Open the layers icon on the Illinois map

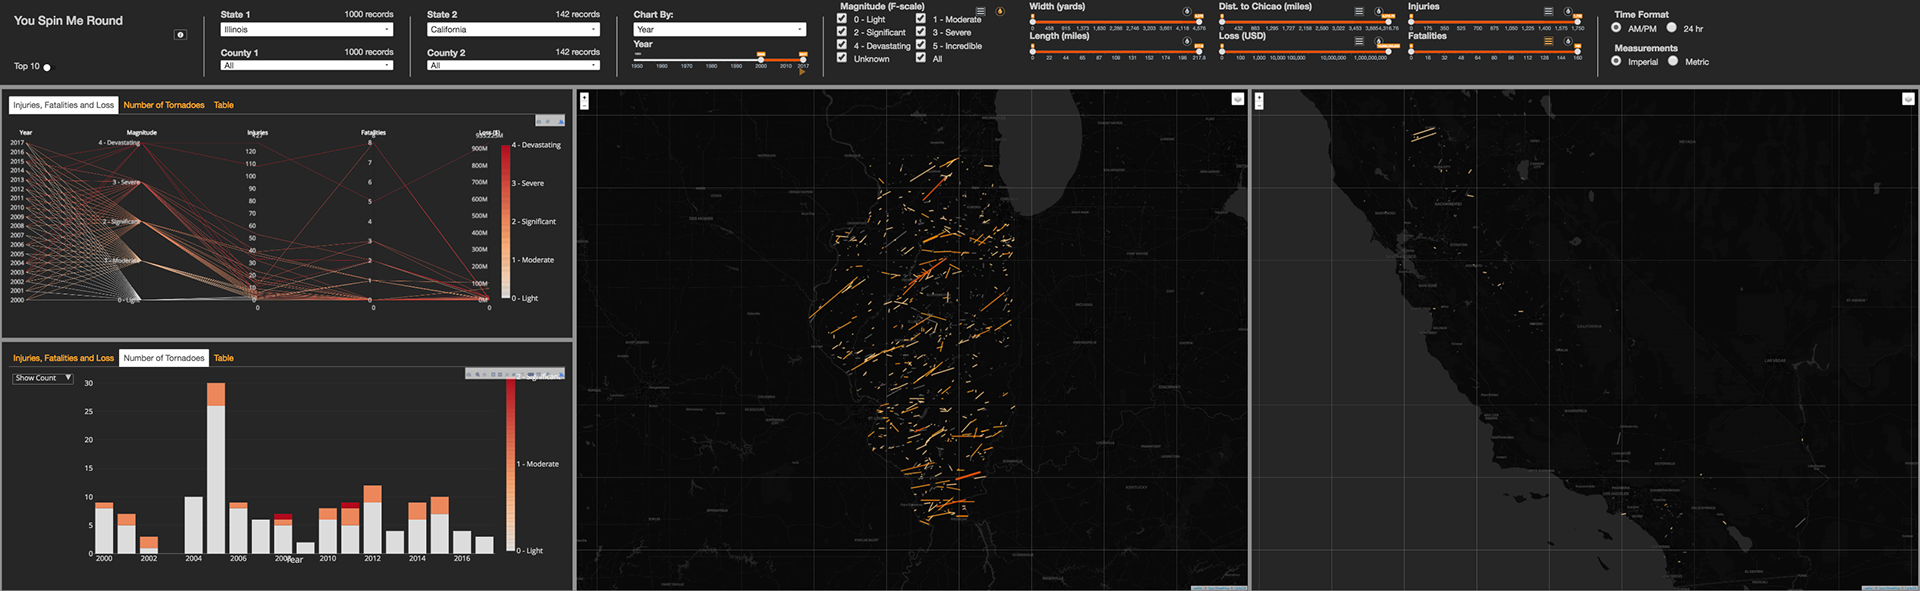(1237, 99)
